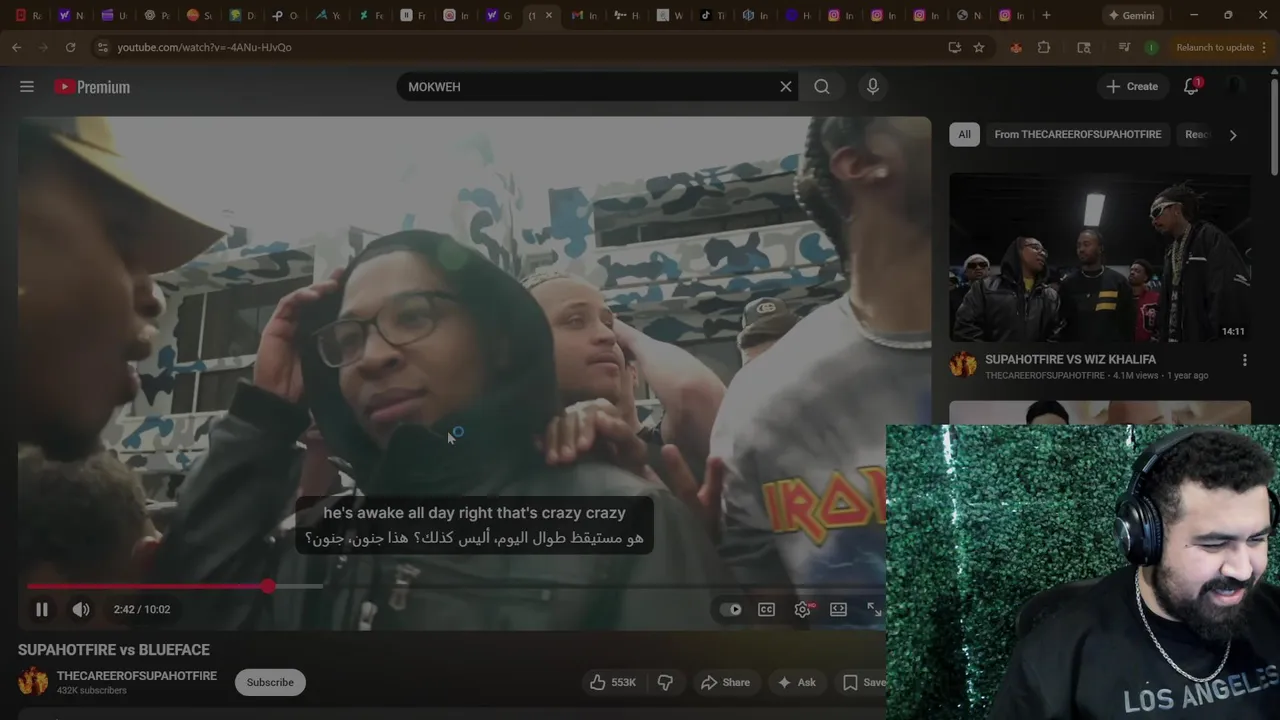Open the Chrome extensions puzzle menu
This screenshot has width=1280, height=720.
point(1044,47)
